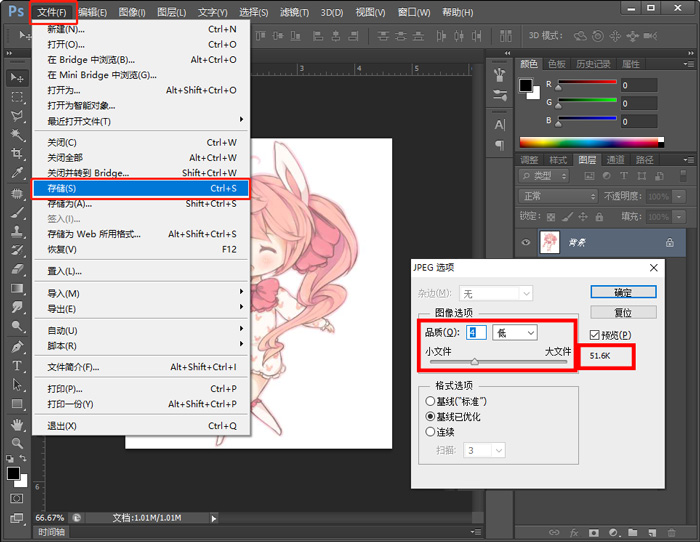The height and width of the screenshot is (542, 700).
Task: Select the 基线("标准") radio option
Action: 430,401
